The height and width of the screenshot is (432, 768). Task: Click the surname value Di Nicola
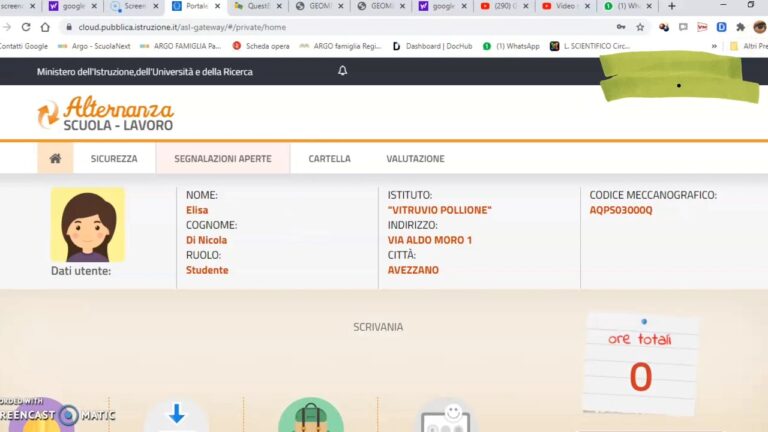[x=206, y=240]
